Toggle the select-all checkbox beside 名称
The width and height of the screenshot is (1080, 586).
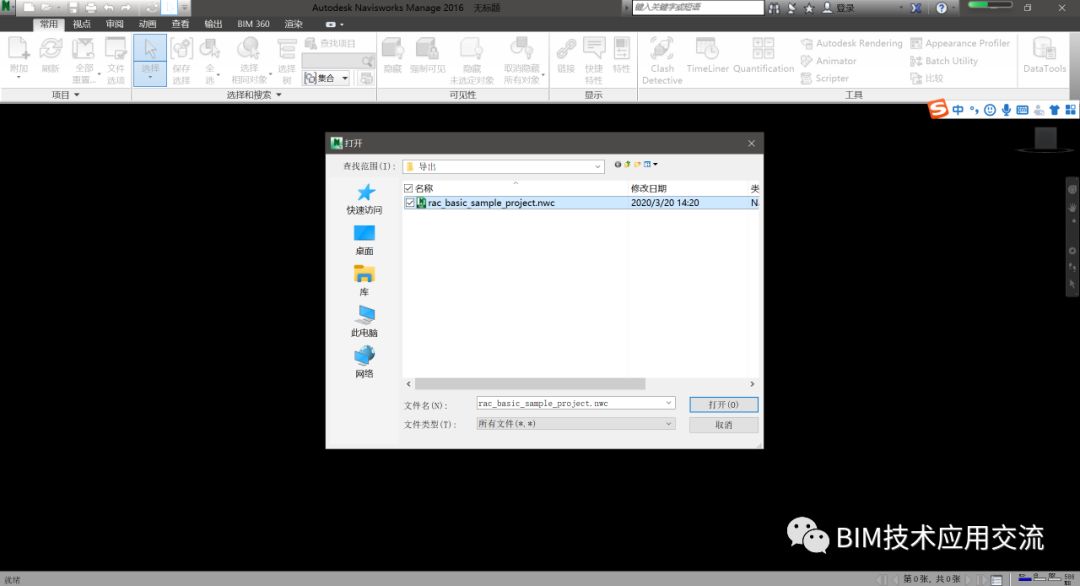tap(408, 188)
